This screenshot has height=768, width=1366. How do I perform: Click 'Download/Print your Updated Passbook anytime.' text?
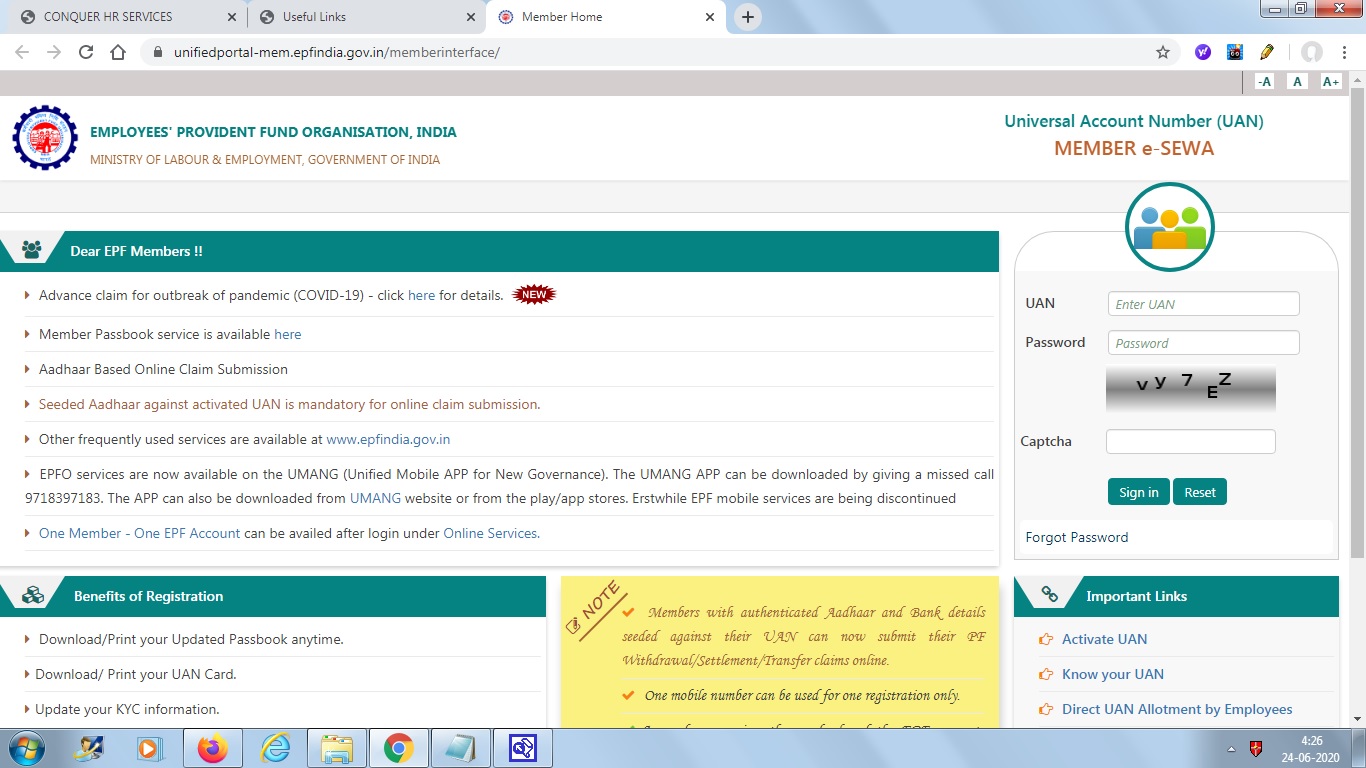[x=191, y=639]
